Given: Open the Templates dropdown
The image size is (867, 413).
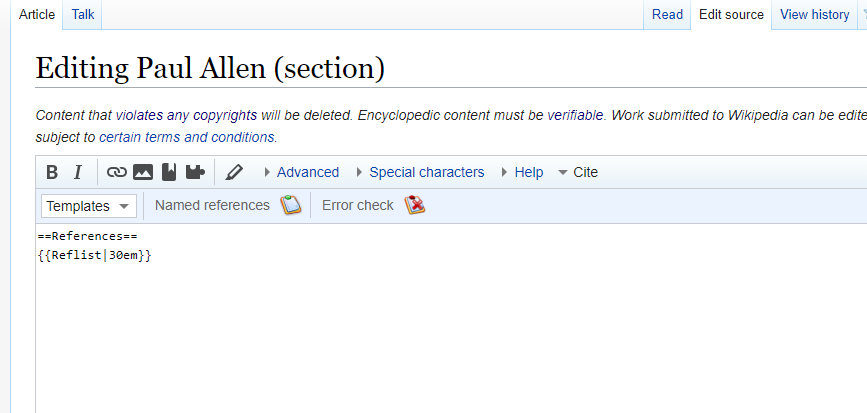Looking at the screenshot, I should [89, 206].
